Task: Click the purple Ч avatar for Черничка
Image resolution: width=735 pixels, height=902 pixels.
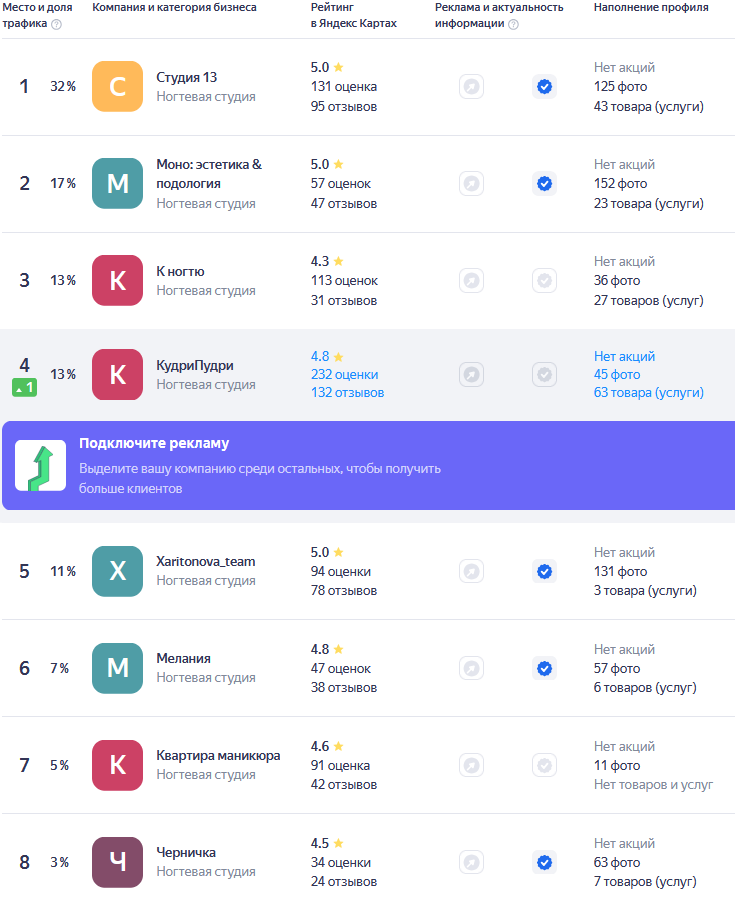Action: pos(117,862)
